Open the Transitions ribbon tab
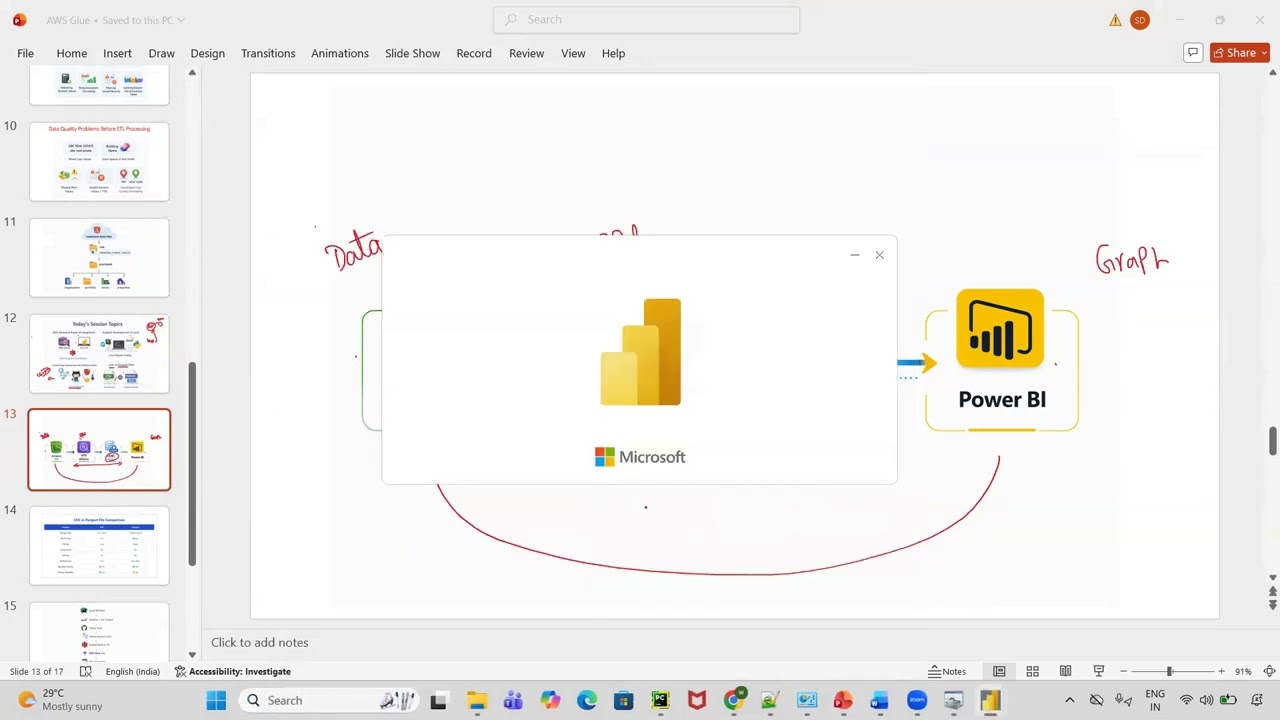 coord(268,53)
